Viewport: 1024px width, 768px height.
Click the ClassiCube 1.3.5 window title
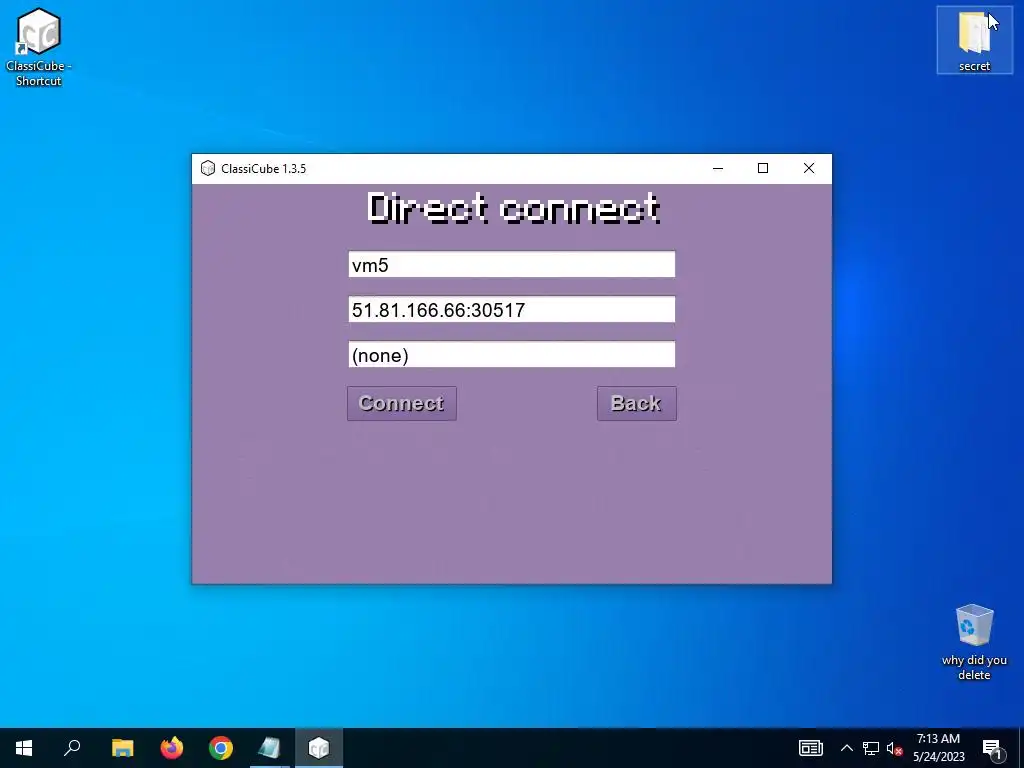[x=263, y=168]
